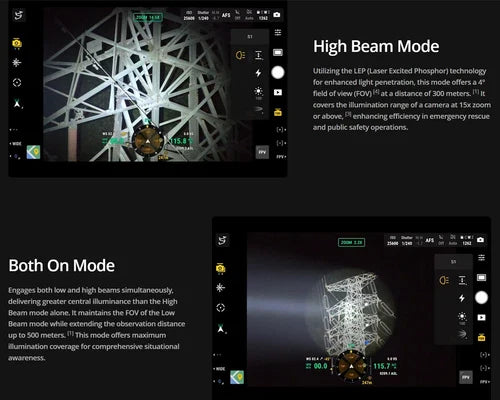The width and height of the screenshot is (500, 400).
Task: Click the crosshair target icon in the High Beam screenshot
Action: click(x=17, y=82)
